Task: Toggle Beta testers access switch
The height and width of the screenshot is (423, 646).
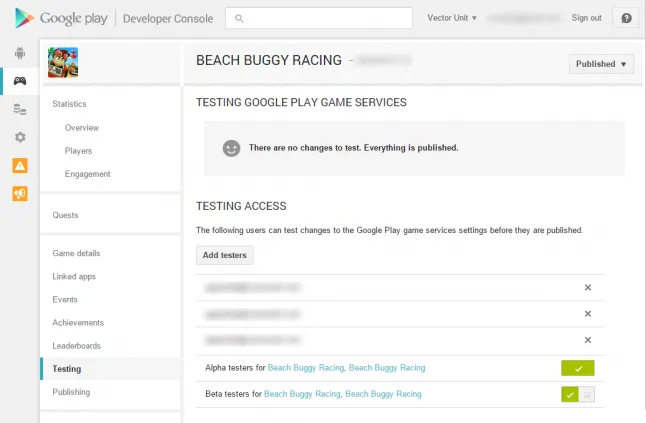Action: pyautogui.click(x=578, y=395)
